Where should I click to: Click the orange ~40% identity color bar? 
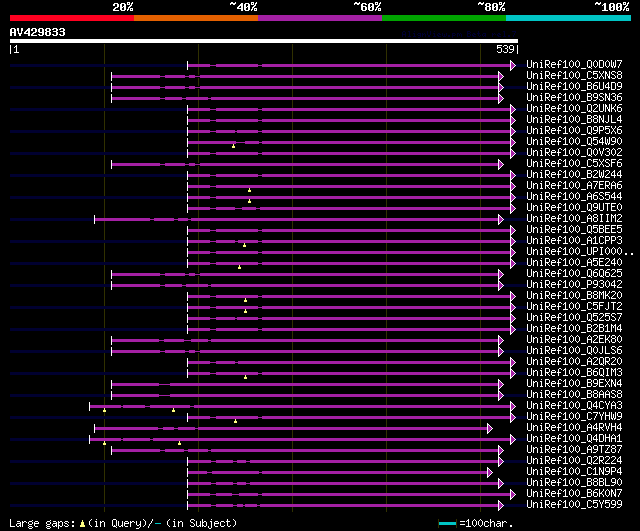196,18
